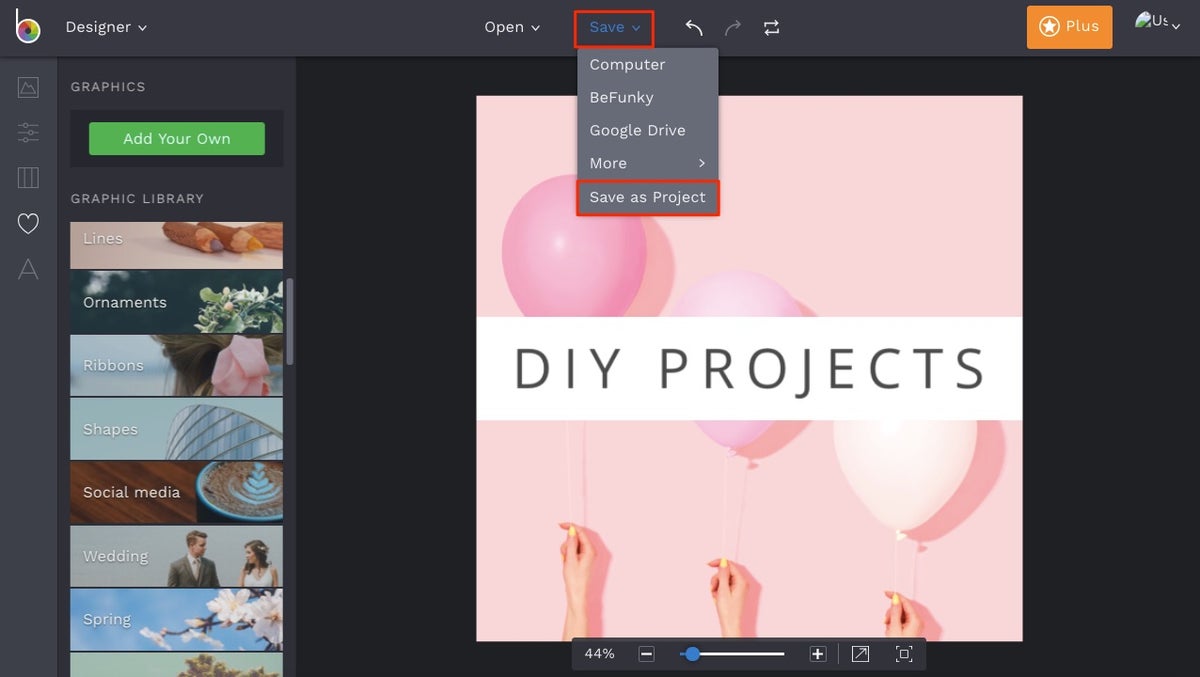The height and width of the screenshot is (677, 1200).
Task: Open the Open file dropdown
Action: pos(512,27)
